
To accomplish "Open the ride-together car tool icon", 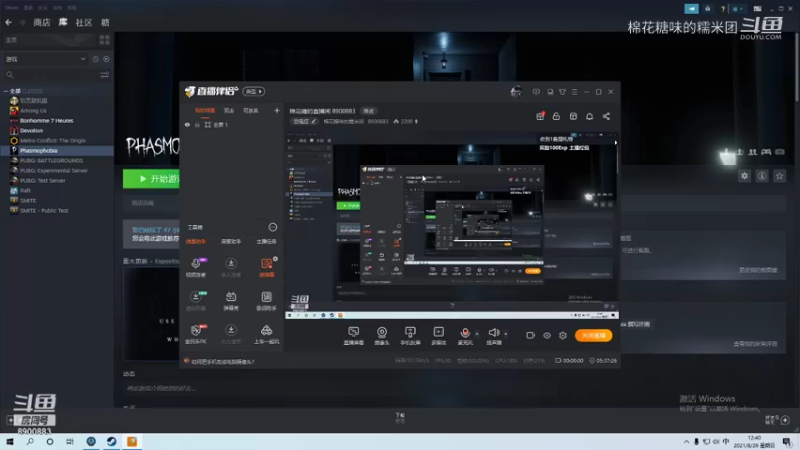I will click(x=266, y=334).
